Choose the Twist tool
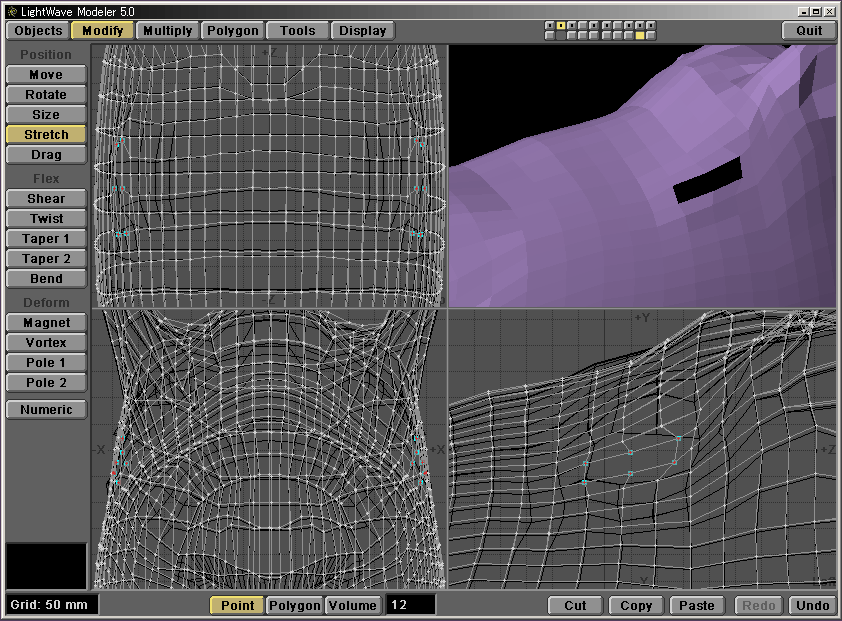842x621 pixels. pyautogui.click(x=46, y=219)
